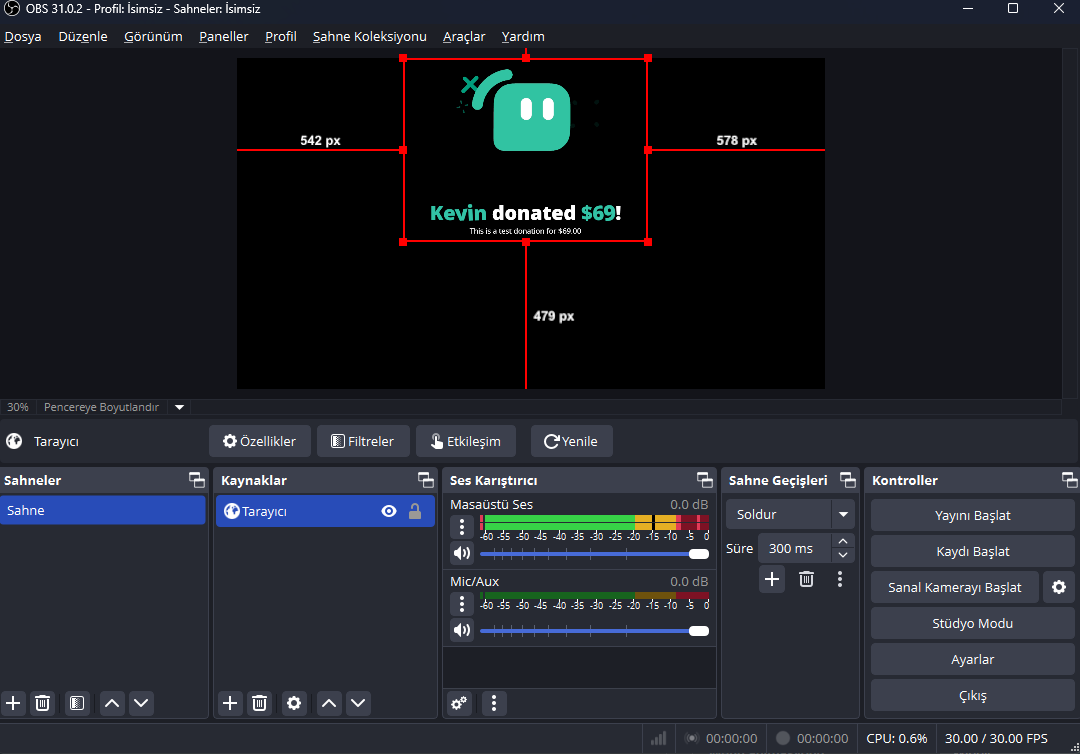Image resolution: width=1080 pixels, height=754 pixels.
Task: Add a new scene with plus icon
Action: coord(13,703)
